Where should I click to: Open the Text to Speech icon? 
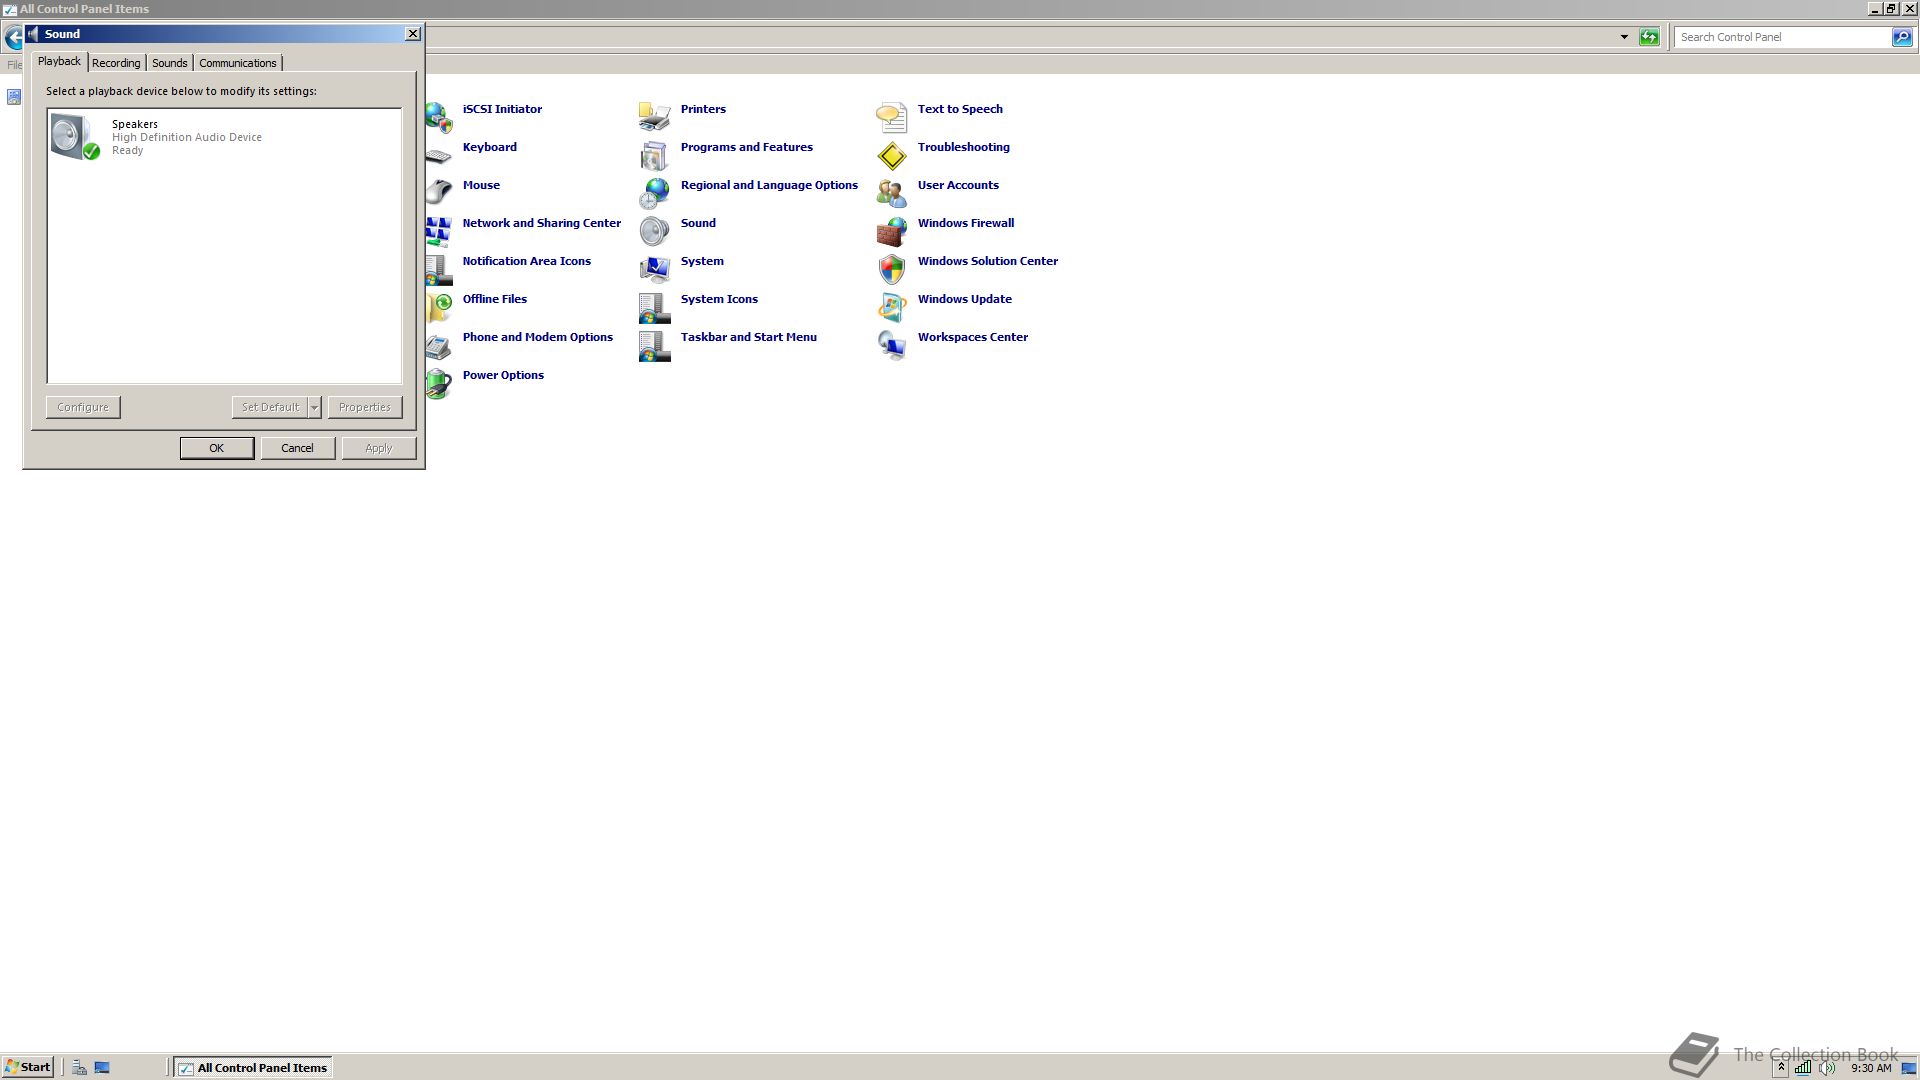click(892, 117)
